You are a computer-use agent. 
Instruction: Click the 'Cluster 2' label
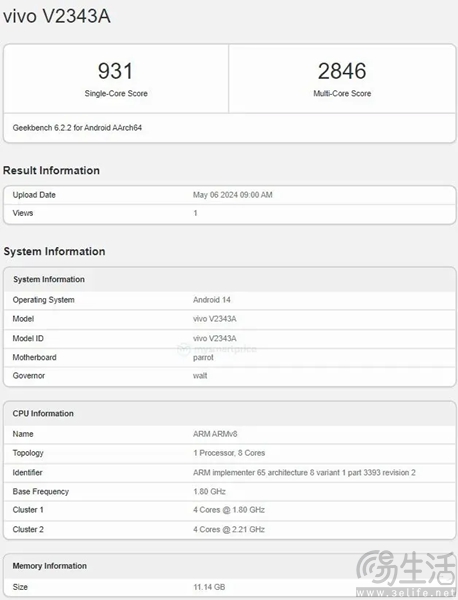(x=28, y=530)
